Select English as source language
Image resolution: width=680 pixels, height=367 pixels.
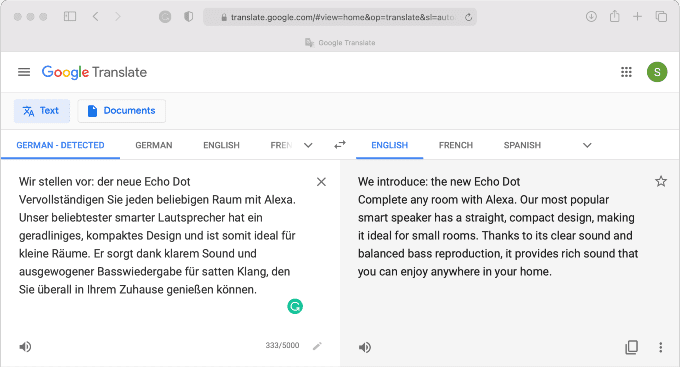(221, 145)
